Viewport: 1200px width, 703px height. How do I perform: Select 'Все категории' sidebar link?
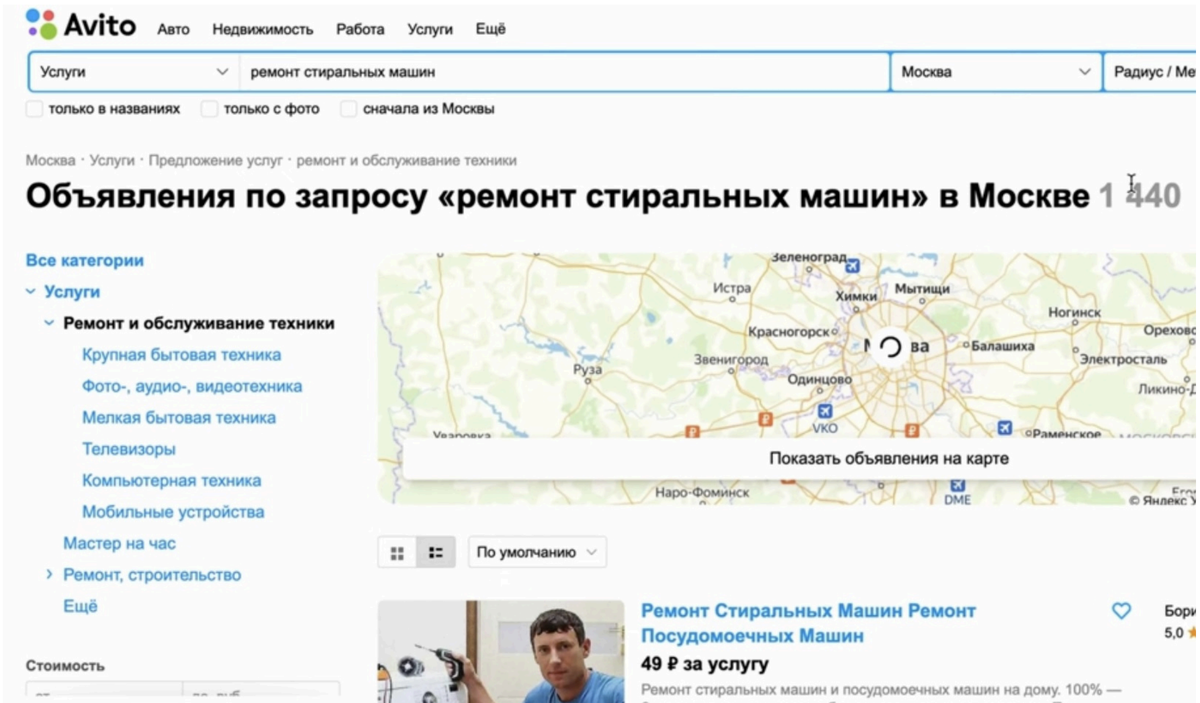[x=85, y=260]
